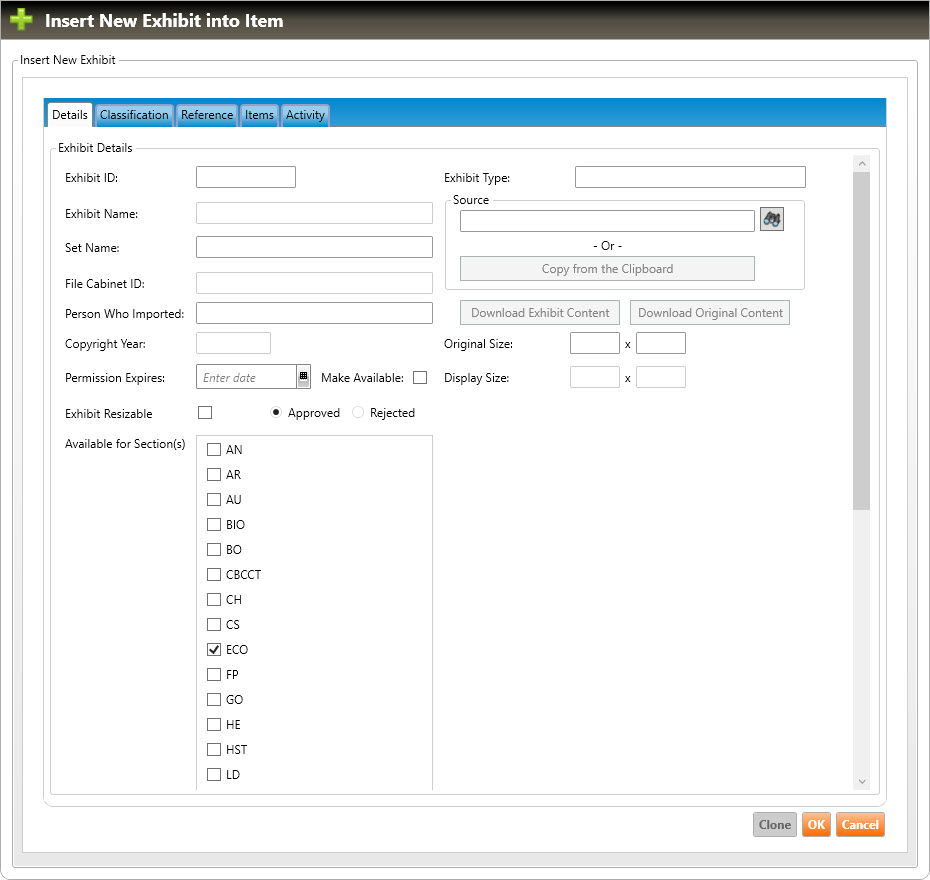Click the Clone button
This screenshot has height=880, width=930.
click(x=775, y=824)
